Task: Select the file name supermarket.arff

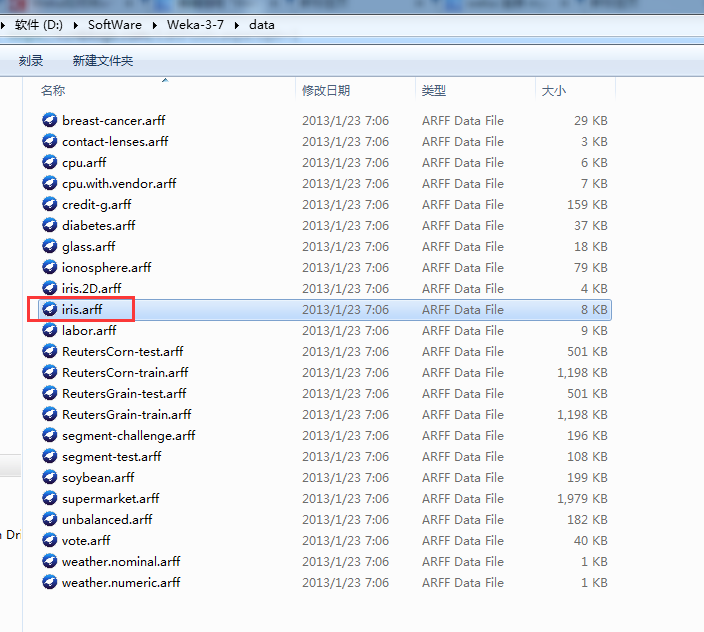Action: point(110,499)
